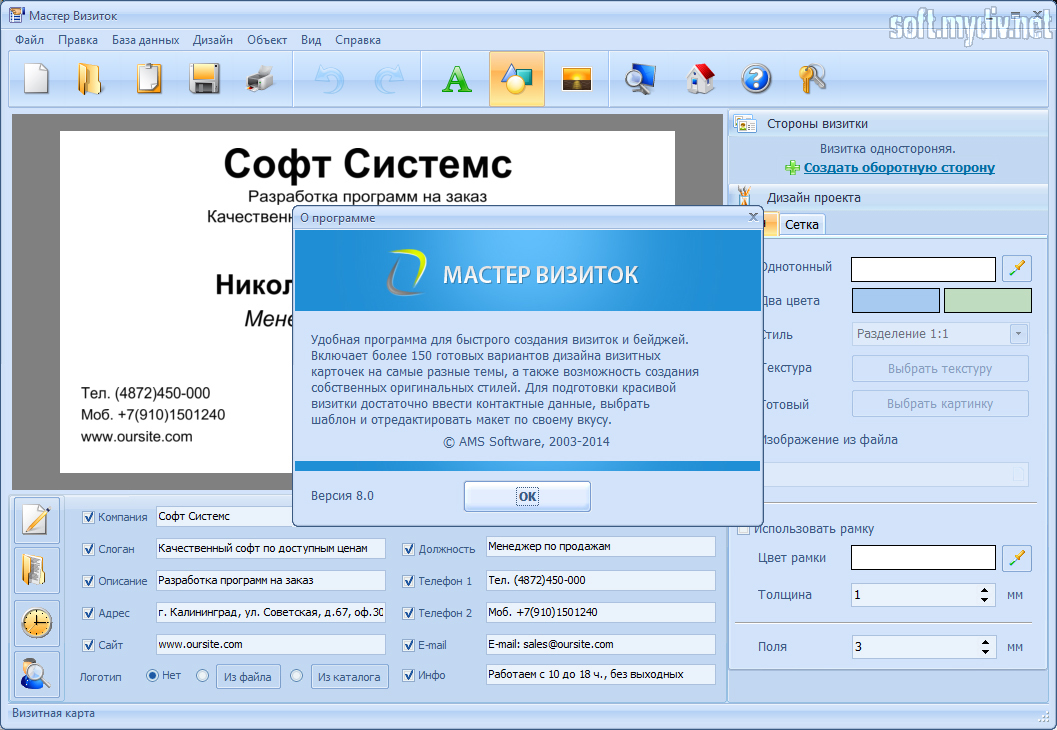Click the Выбрать картинку button
The width and height of the screenshot is (1057, 730).
[940, 404]
